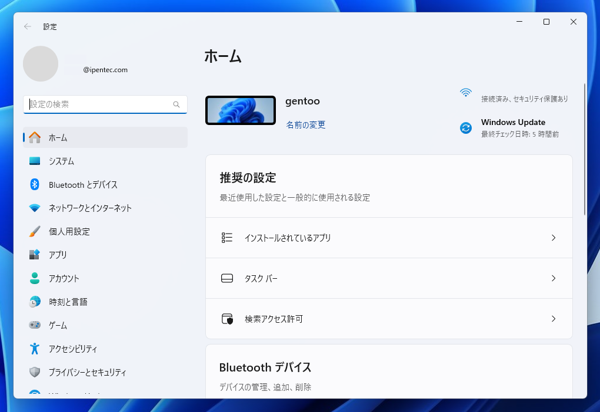Click the gentoo PC name text
The height and width of the screenshot is (412, 600).
[x=302, y=101]
